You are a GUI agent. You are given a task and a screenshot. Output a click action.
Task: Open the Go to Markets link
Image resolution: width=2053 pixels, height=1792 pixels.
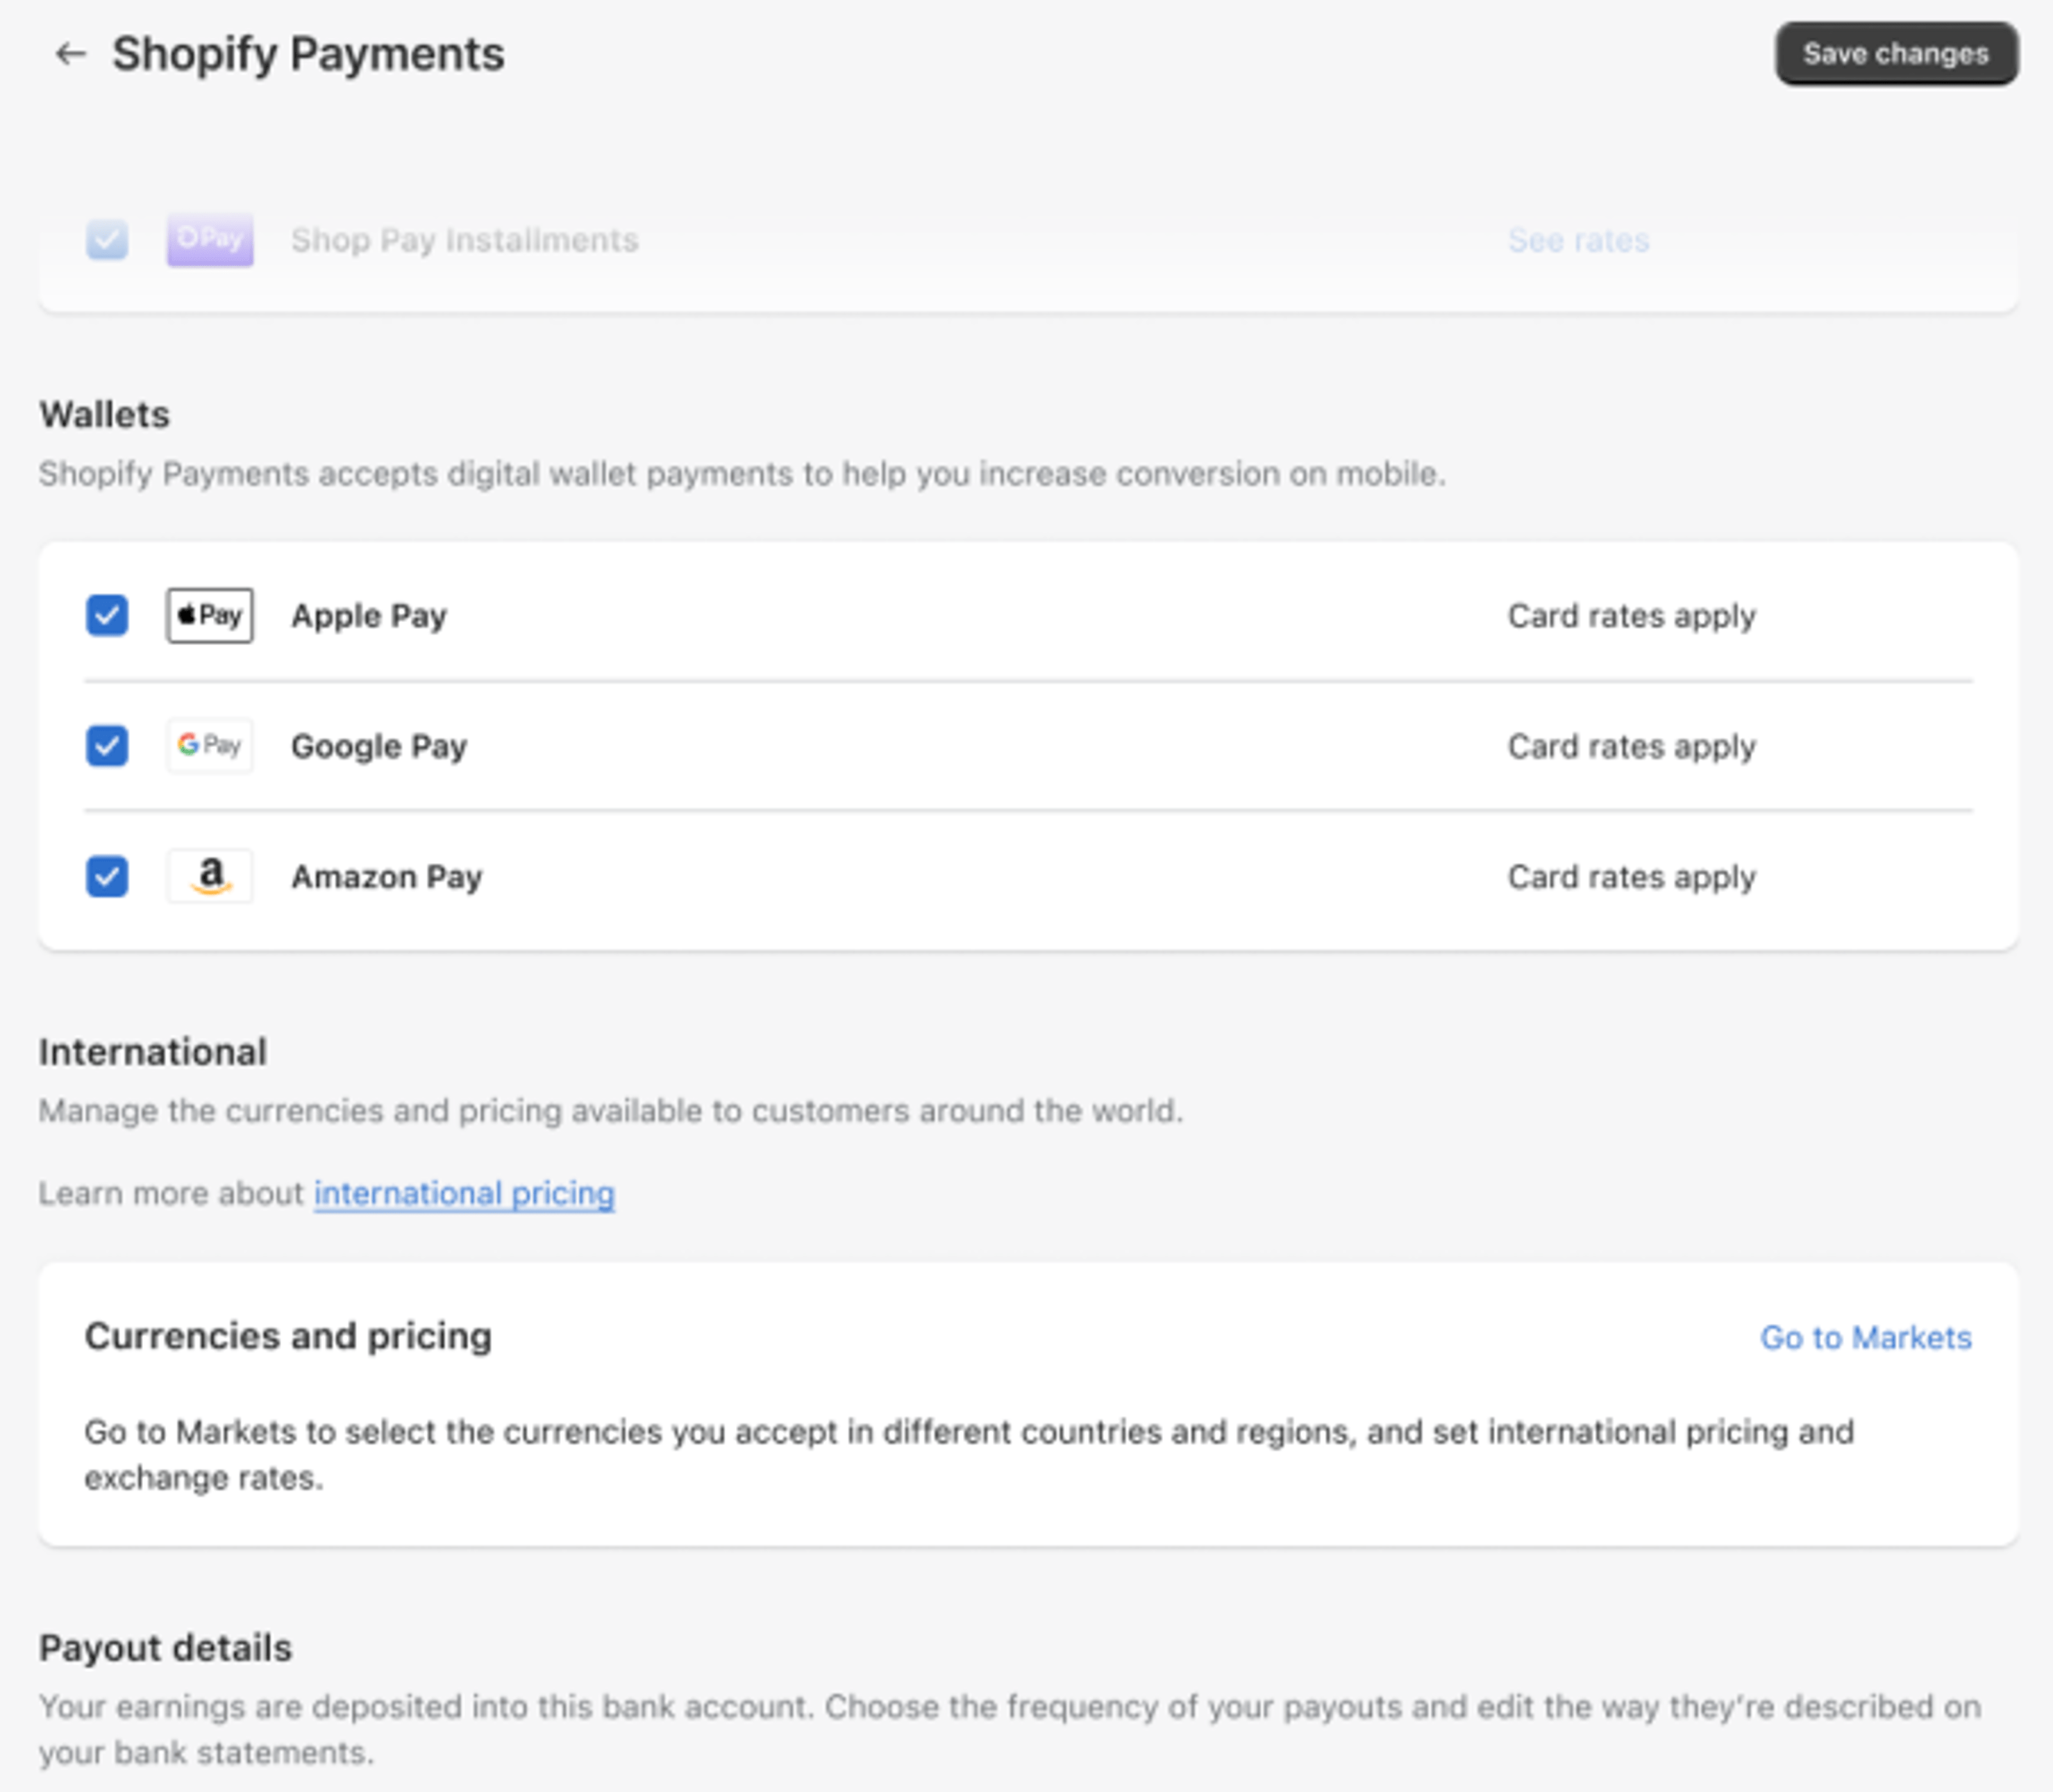coord(1865,1337)
